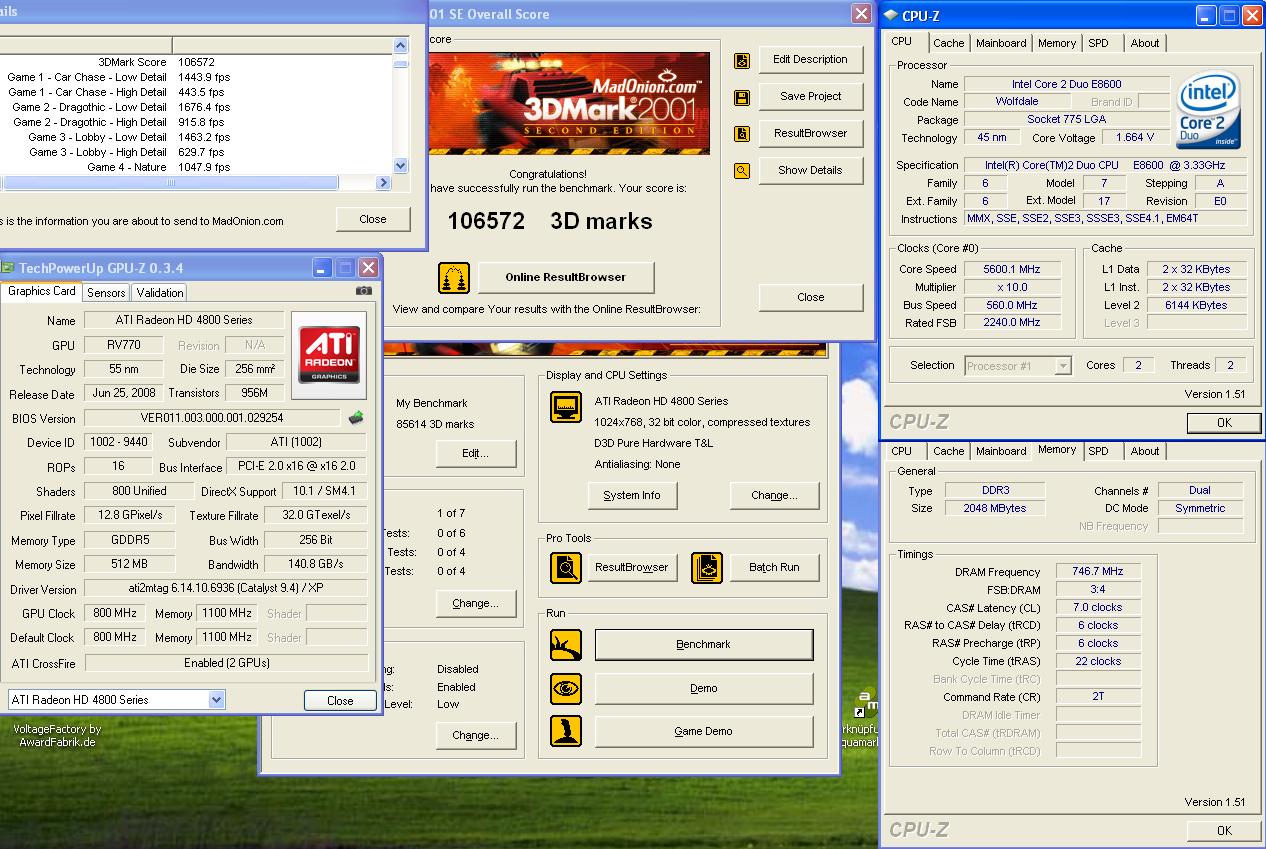Click the Change button beside Level: Low
The height and width of the screenshot is (849, 1266).
(x=475, y=735)
